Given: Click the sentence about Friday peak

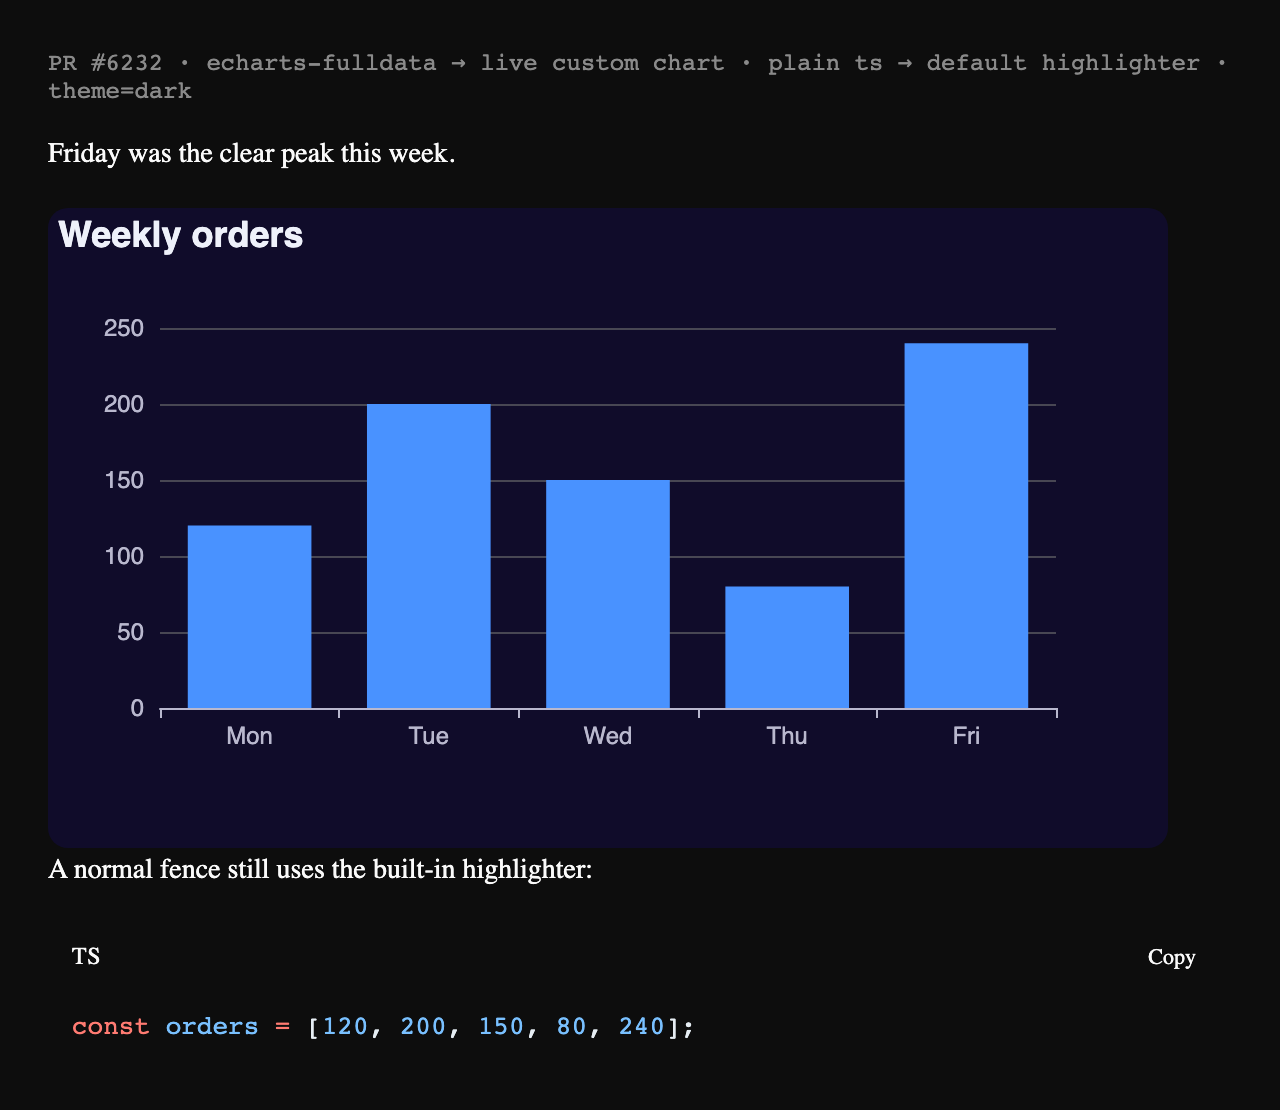Looking at the screenshot, I should tap(252, 154).
